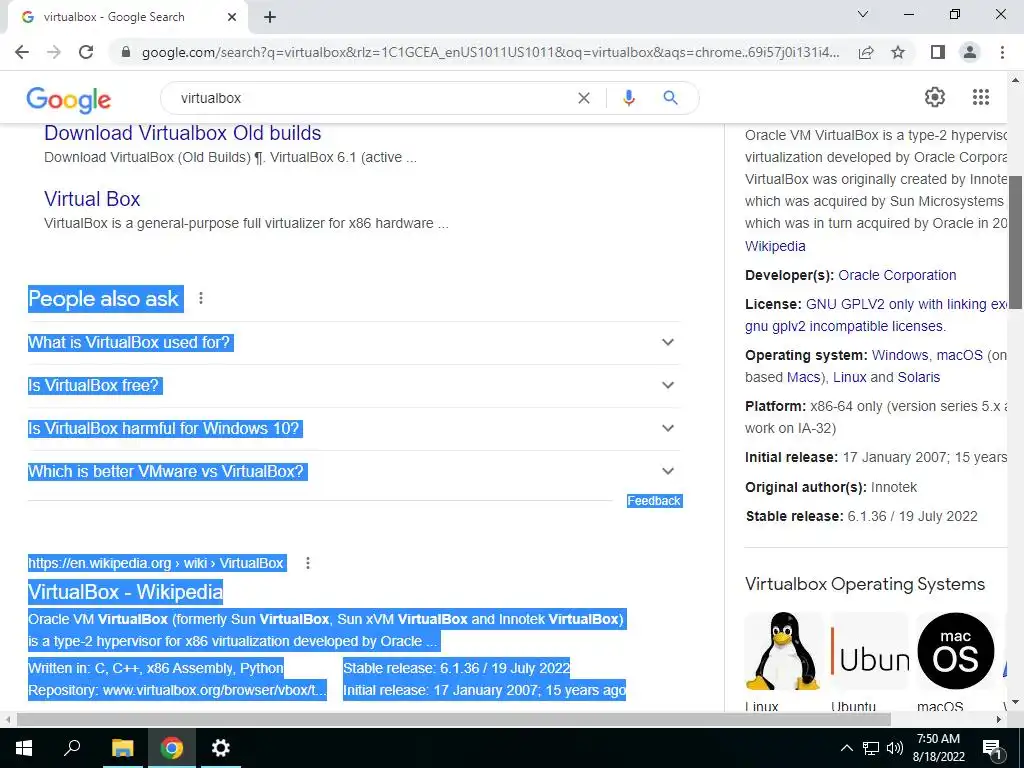Show hidden system tray icons
Viewport: 1024px width, 768px height.
[846, 748]
